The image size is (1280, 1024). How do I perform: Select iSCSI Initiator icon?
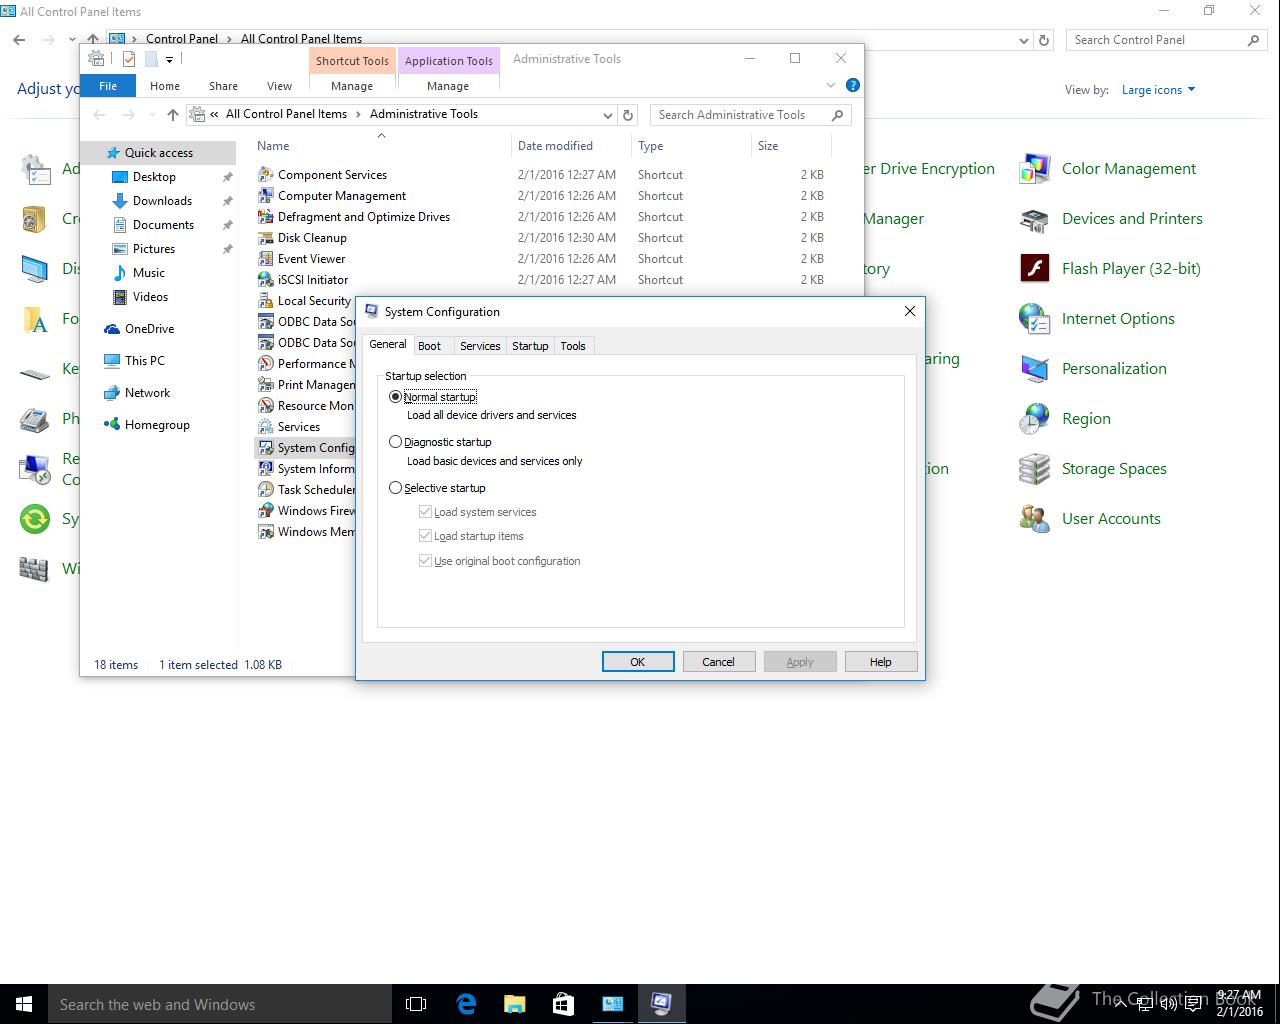[266, 279]
